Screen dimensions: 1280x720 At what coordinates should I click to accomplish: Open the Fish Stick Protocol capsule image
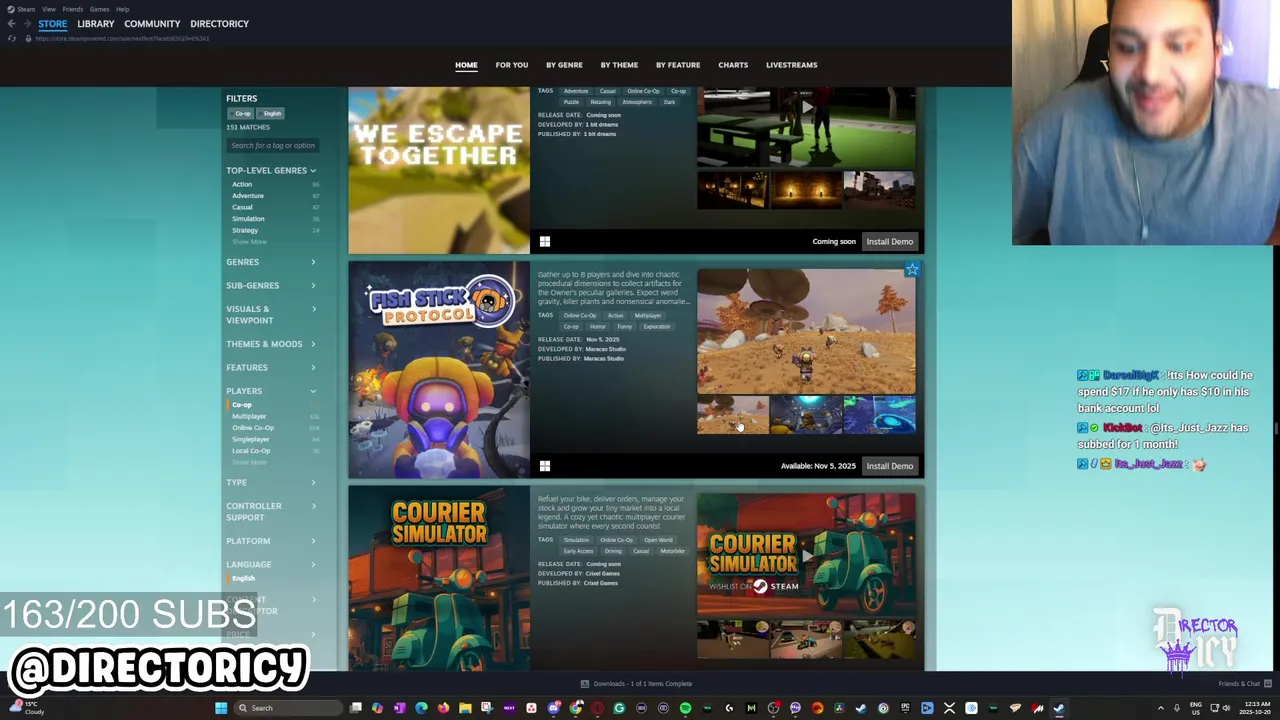[439, 370]
